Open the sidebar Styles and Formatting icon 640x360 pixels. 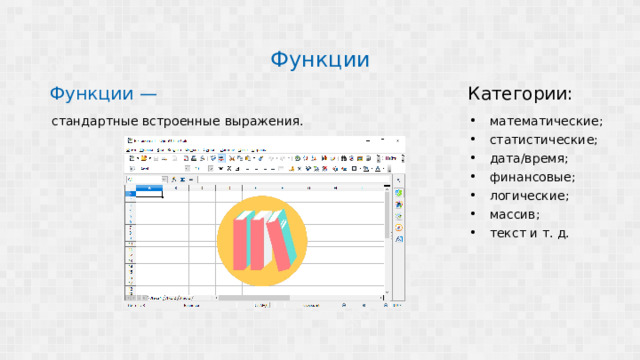click(399, 204)
